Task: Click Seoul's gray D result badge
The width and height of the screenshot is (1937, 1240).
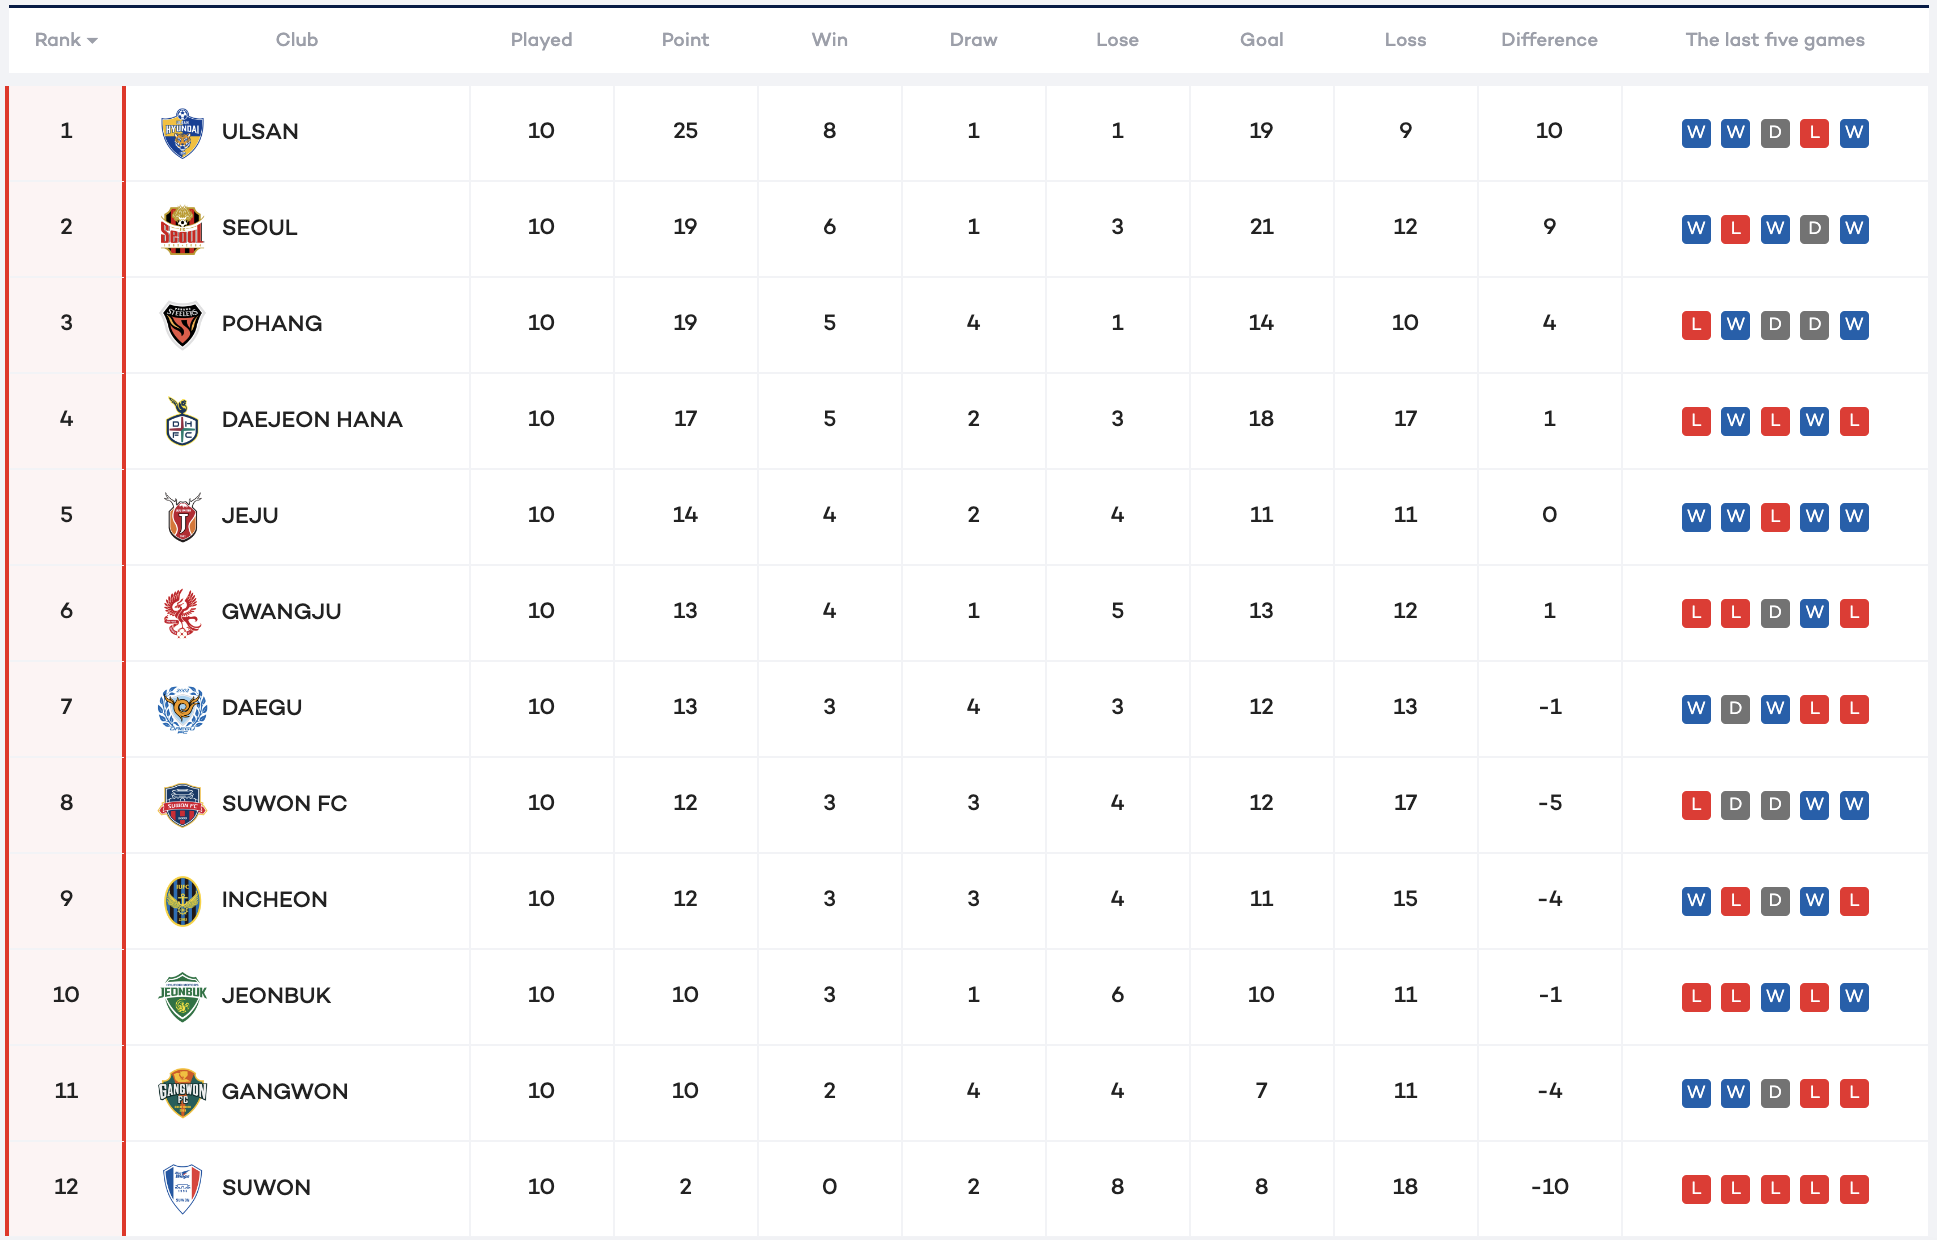Action: [x=1814, y=228]
